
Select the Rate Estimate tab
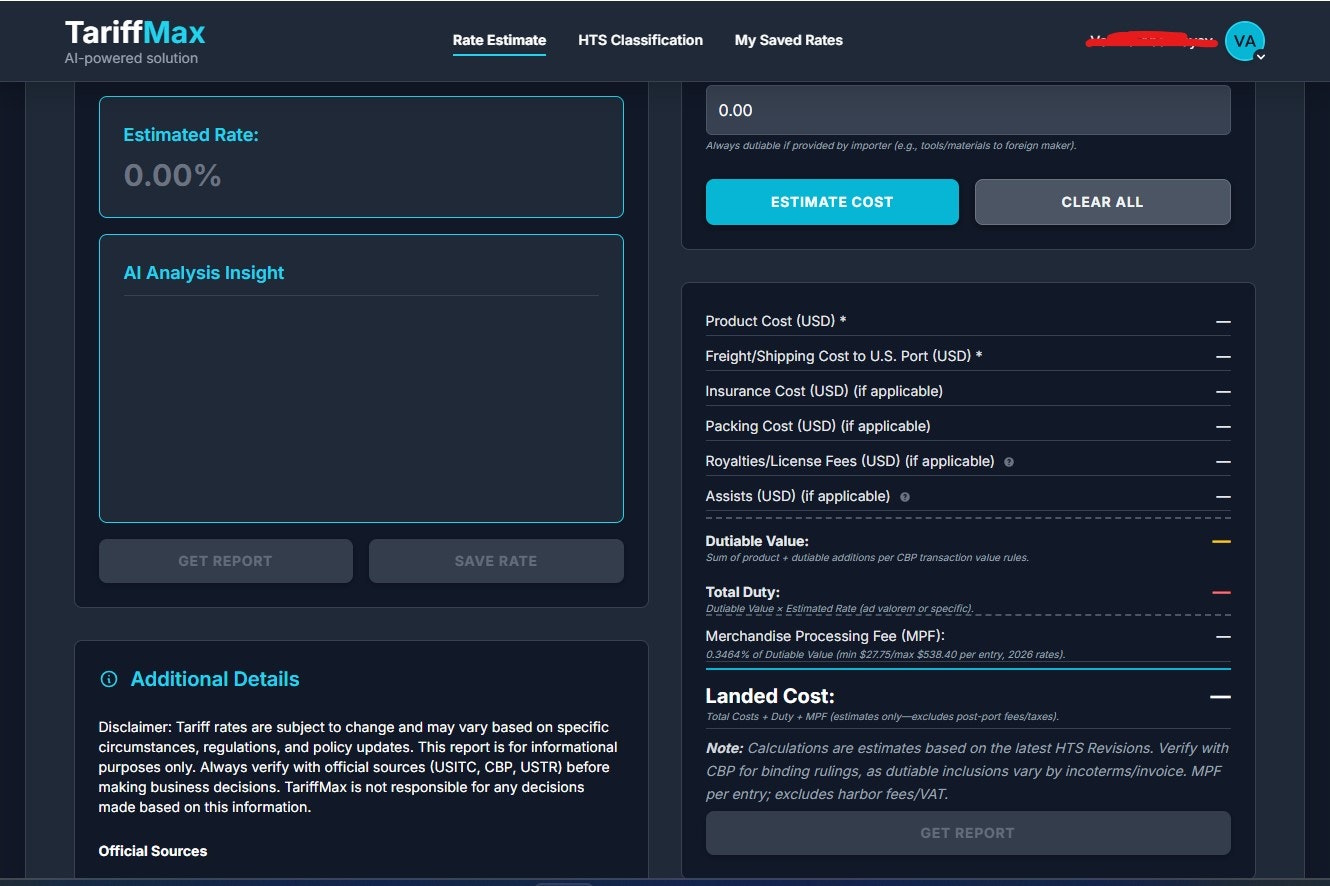[x=499, y=40]
